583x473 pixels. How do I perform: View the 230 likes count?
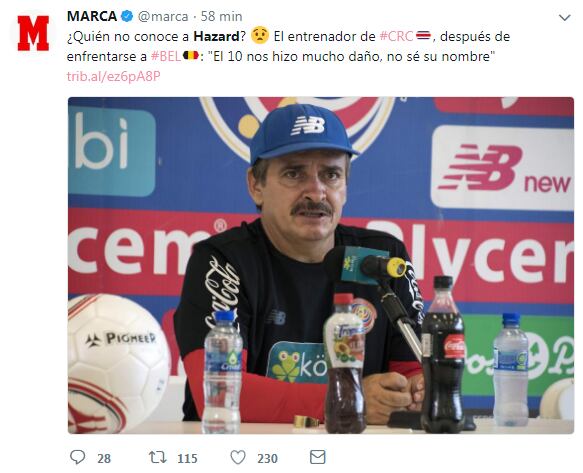point(267,458)
